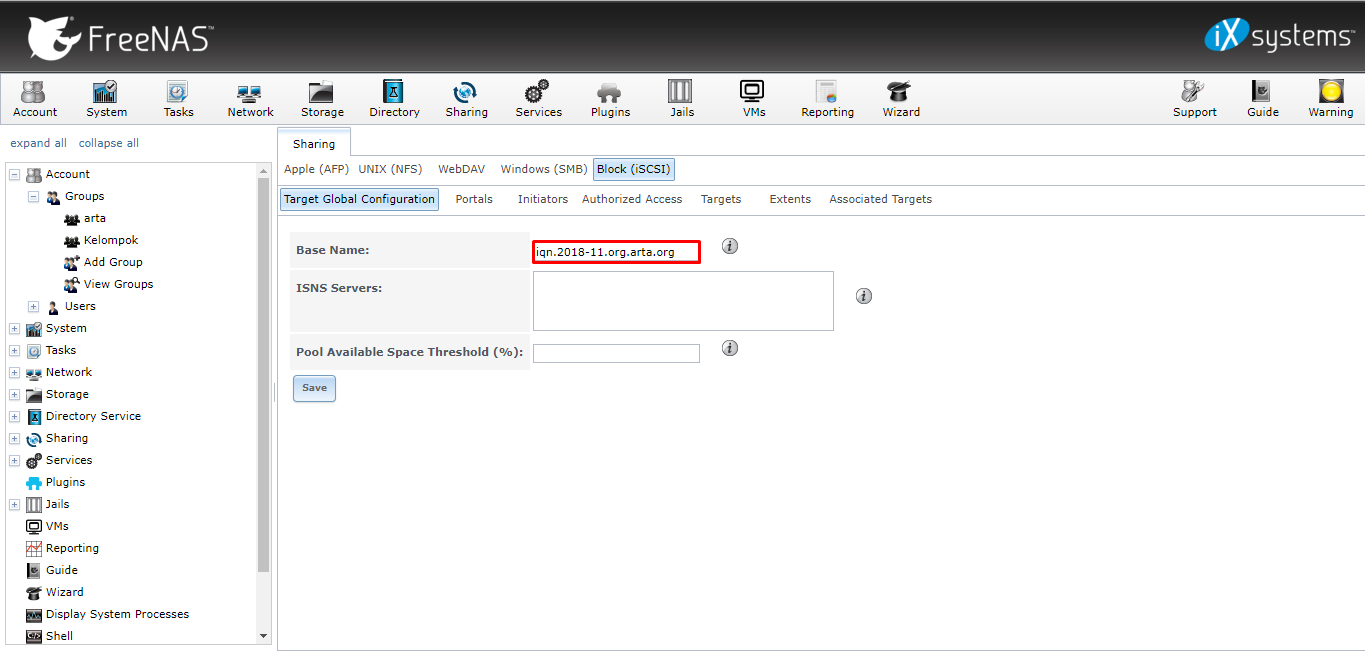1365x651 pixels.
Task: Check the Warning indicator icon
Action: (1330, 98)
